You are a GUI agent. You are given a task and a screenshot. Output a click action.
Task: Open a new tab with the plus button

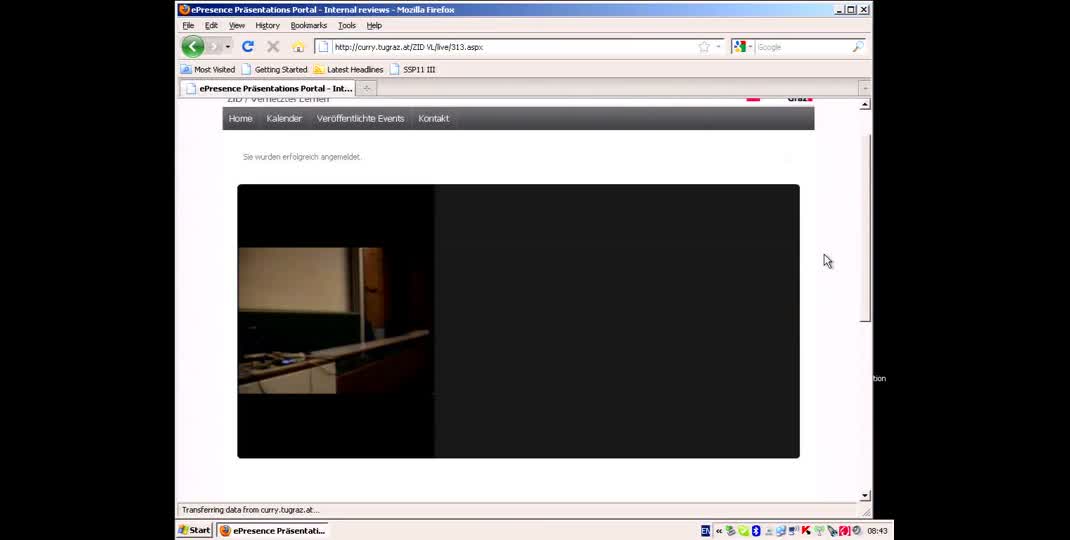coord(366,88)
